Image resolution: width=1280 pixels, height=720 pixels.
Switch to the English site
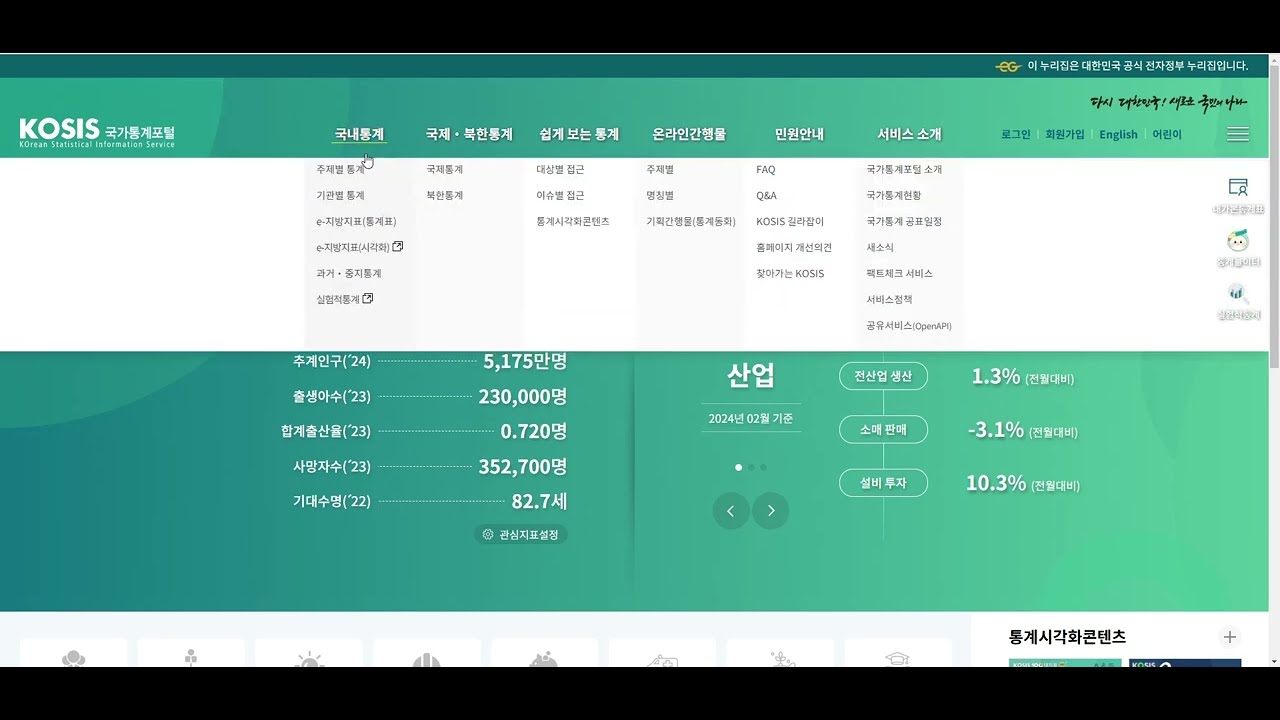pyautogui.click(x=1119, y=134)
